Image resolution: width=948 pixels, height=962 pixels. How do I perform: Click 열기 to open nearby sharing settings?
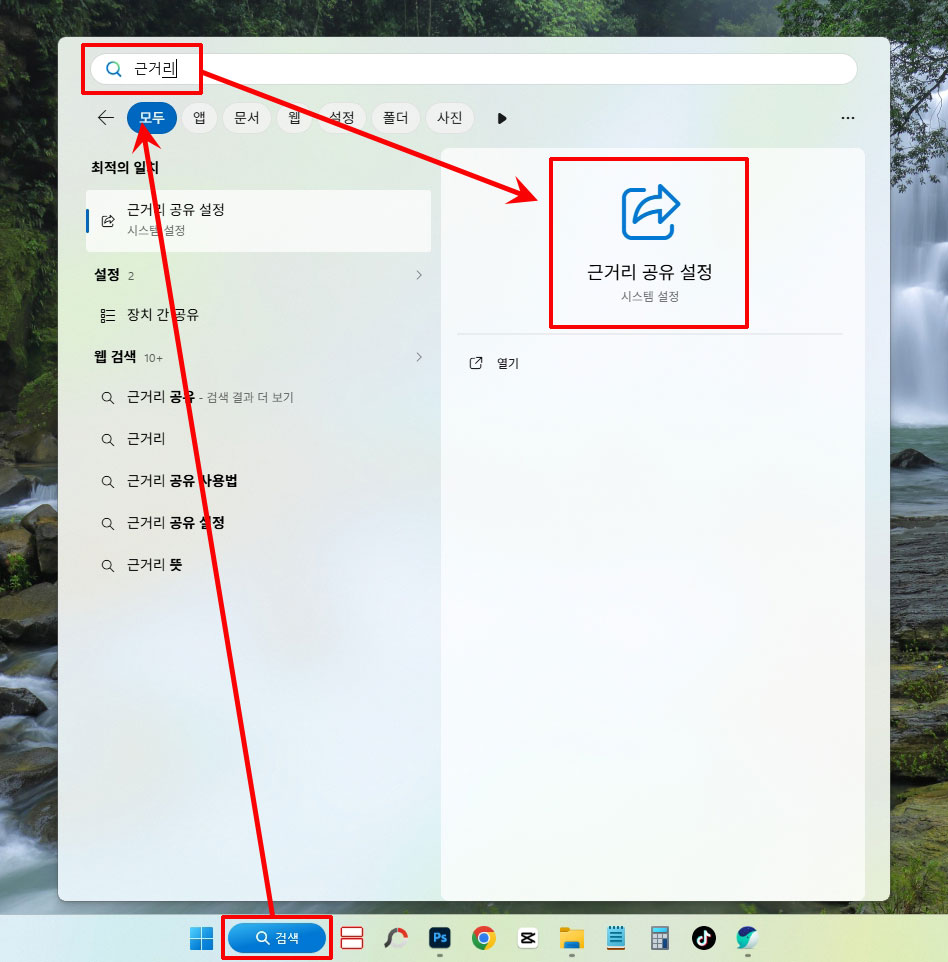[507, 364]
